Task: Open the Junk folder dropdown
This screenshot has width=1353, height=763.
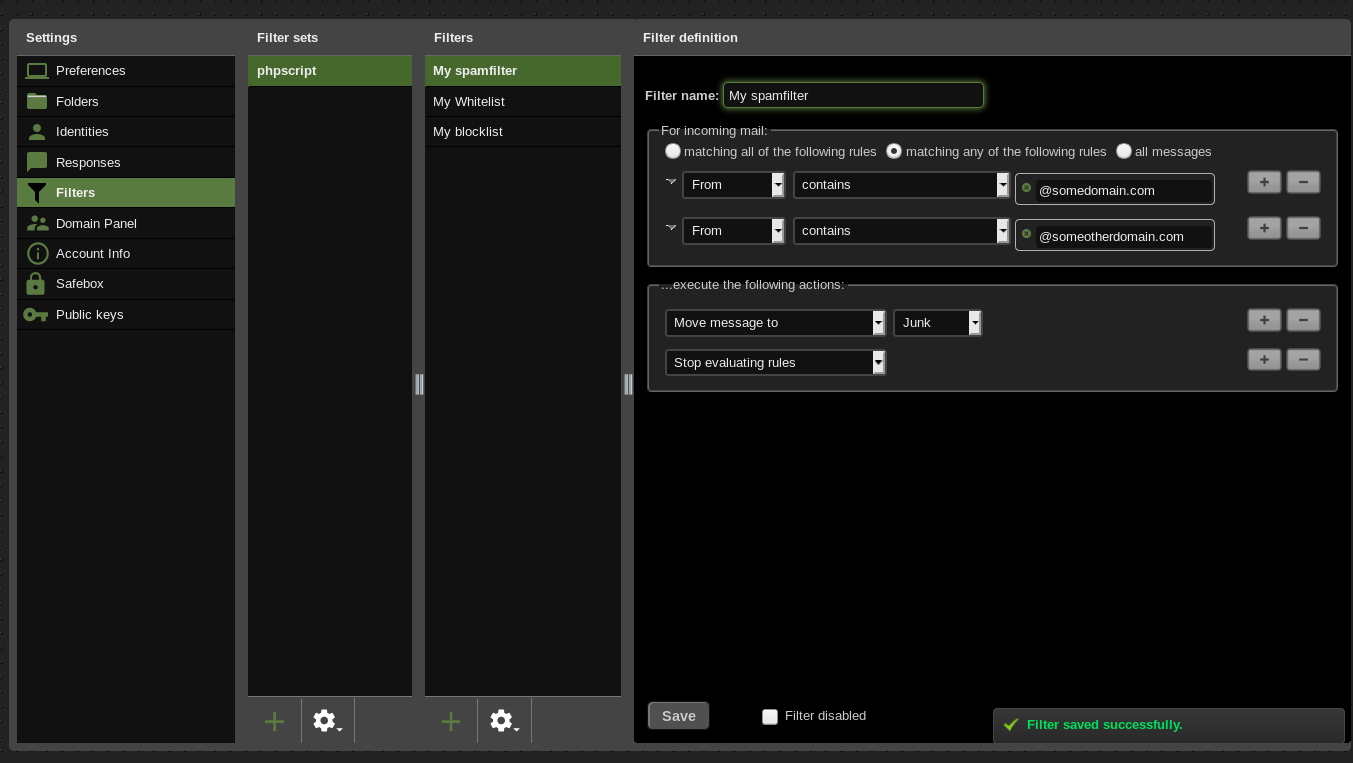Action: [937, 323]
